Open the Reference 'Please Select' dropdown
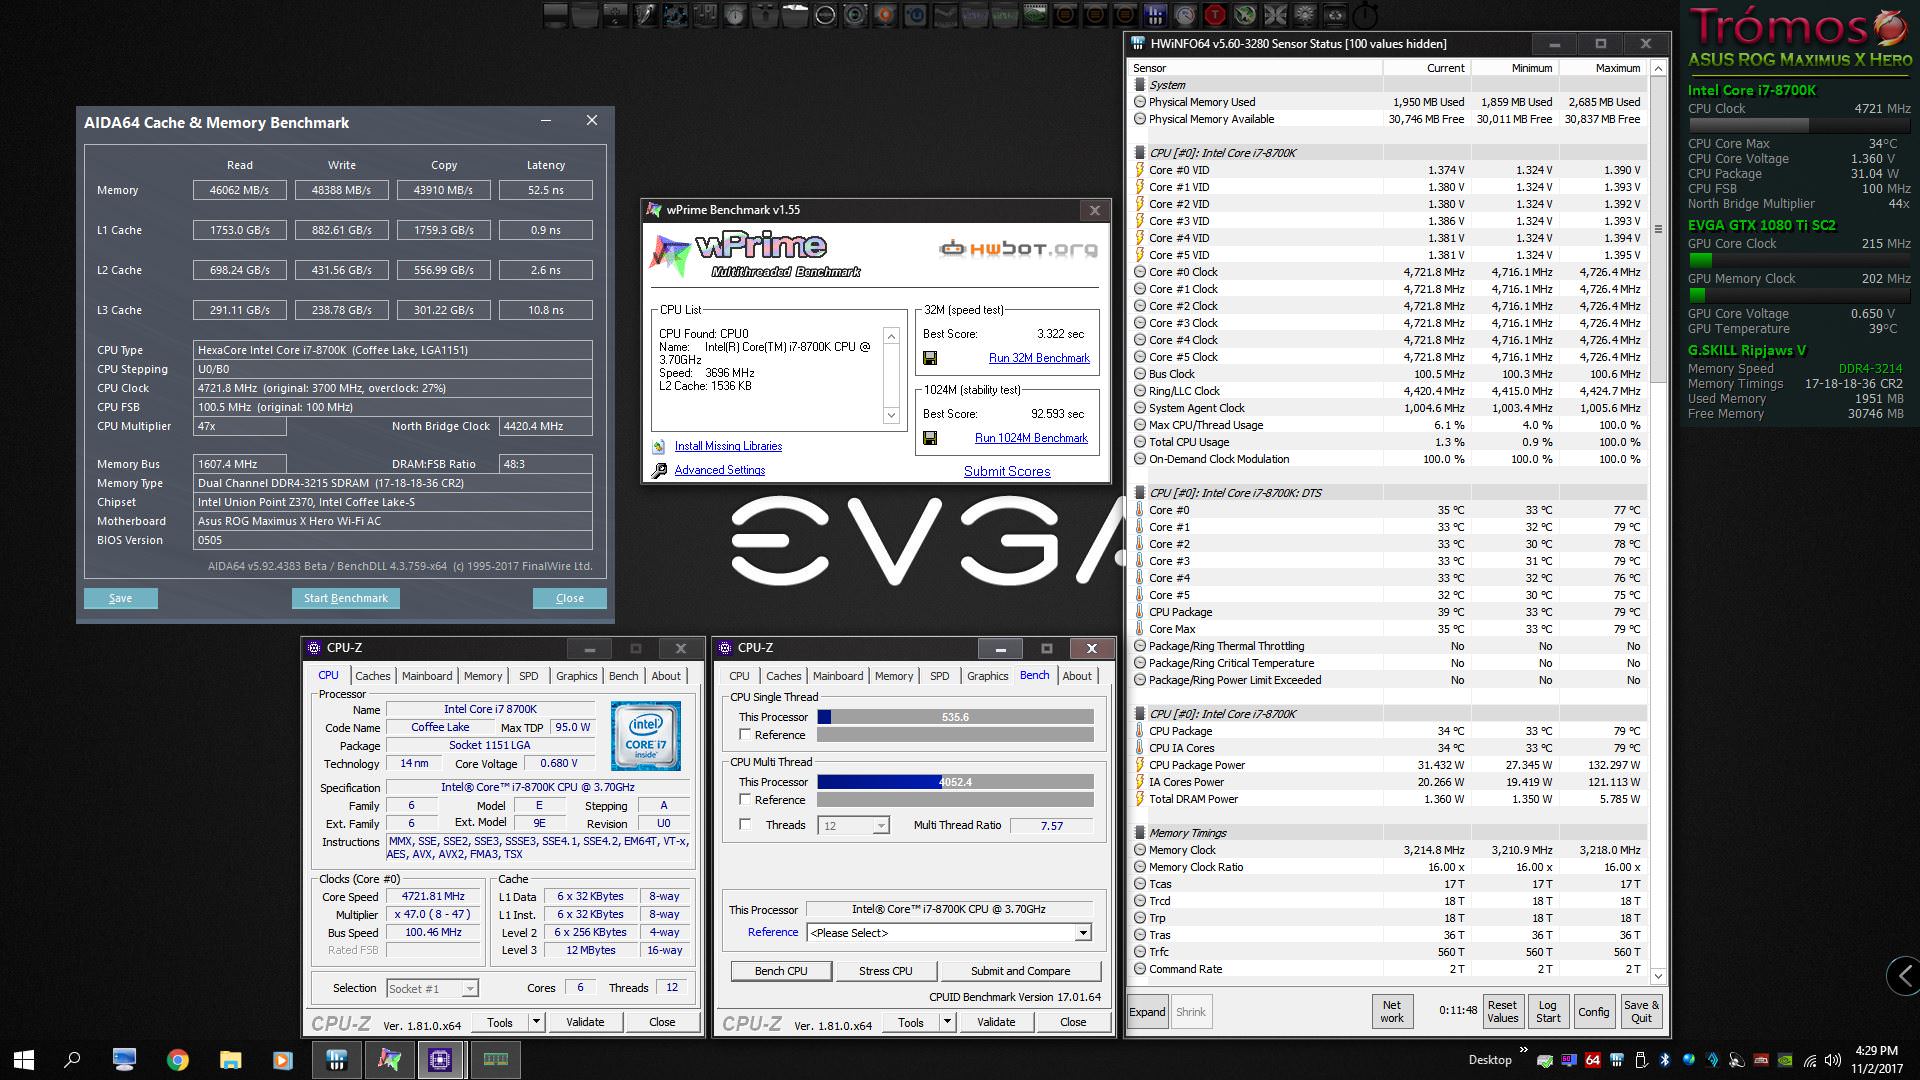 pos(1082,933)
